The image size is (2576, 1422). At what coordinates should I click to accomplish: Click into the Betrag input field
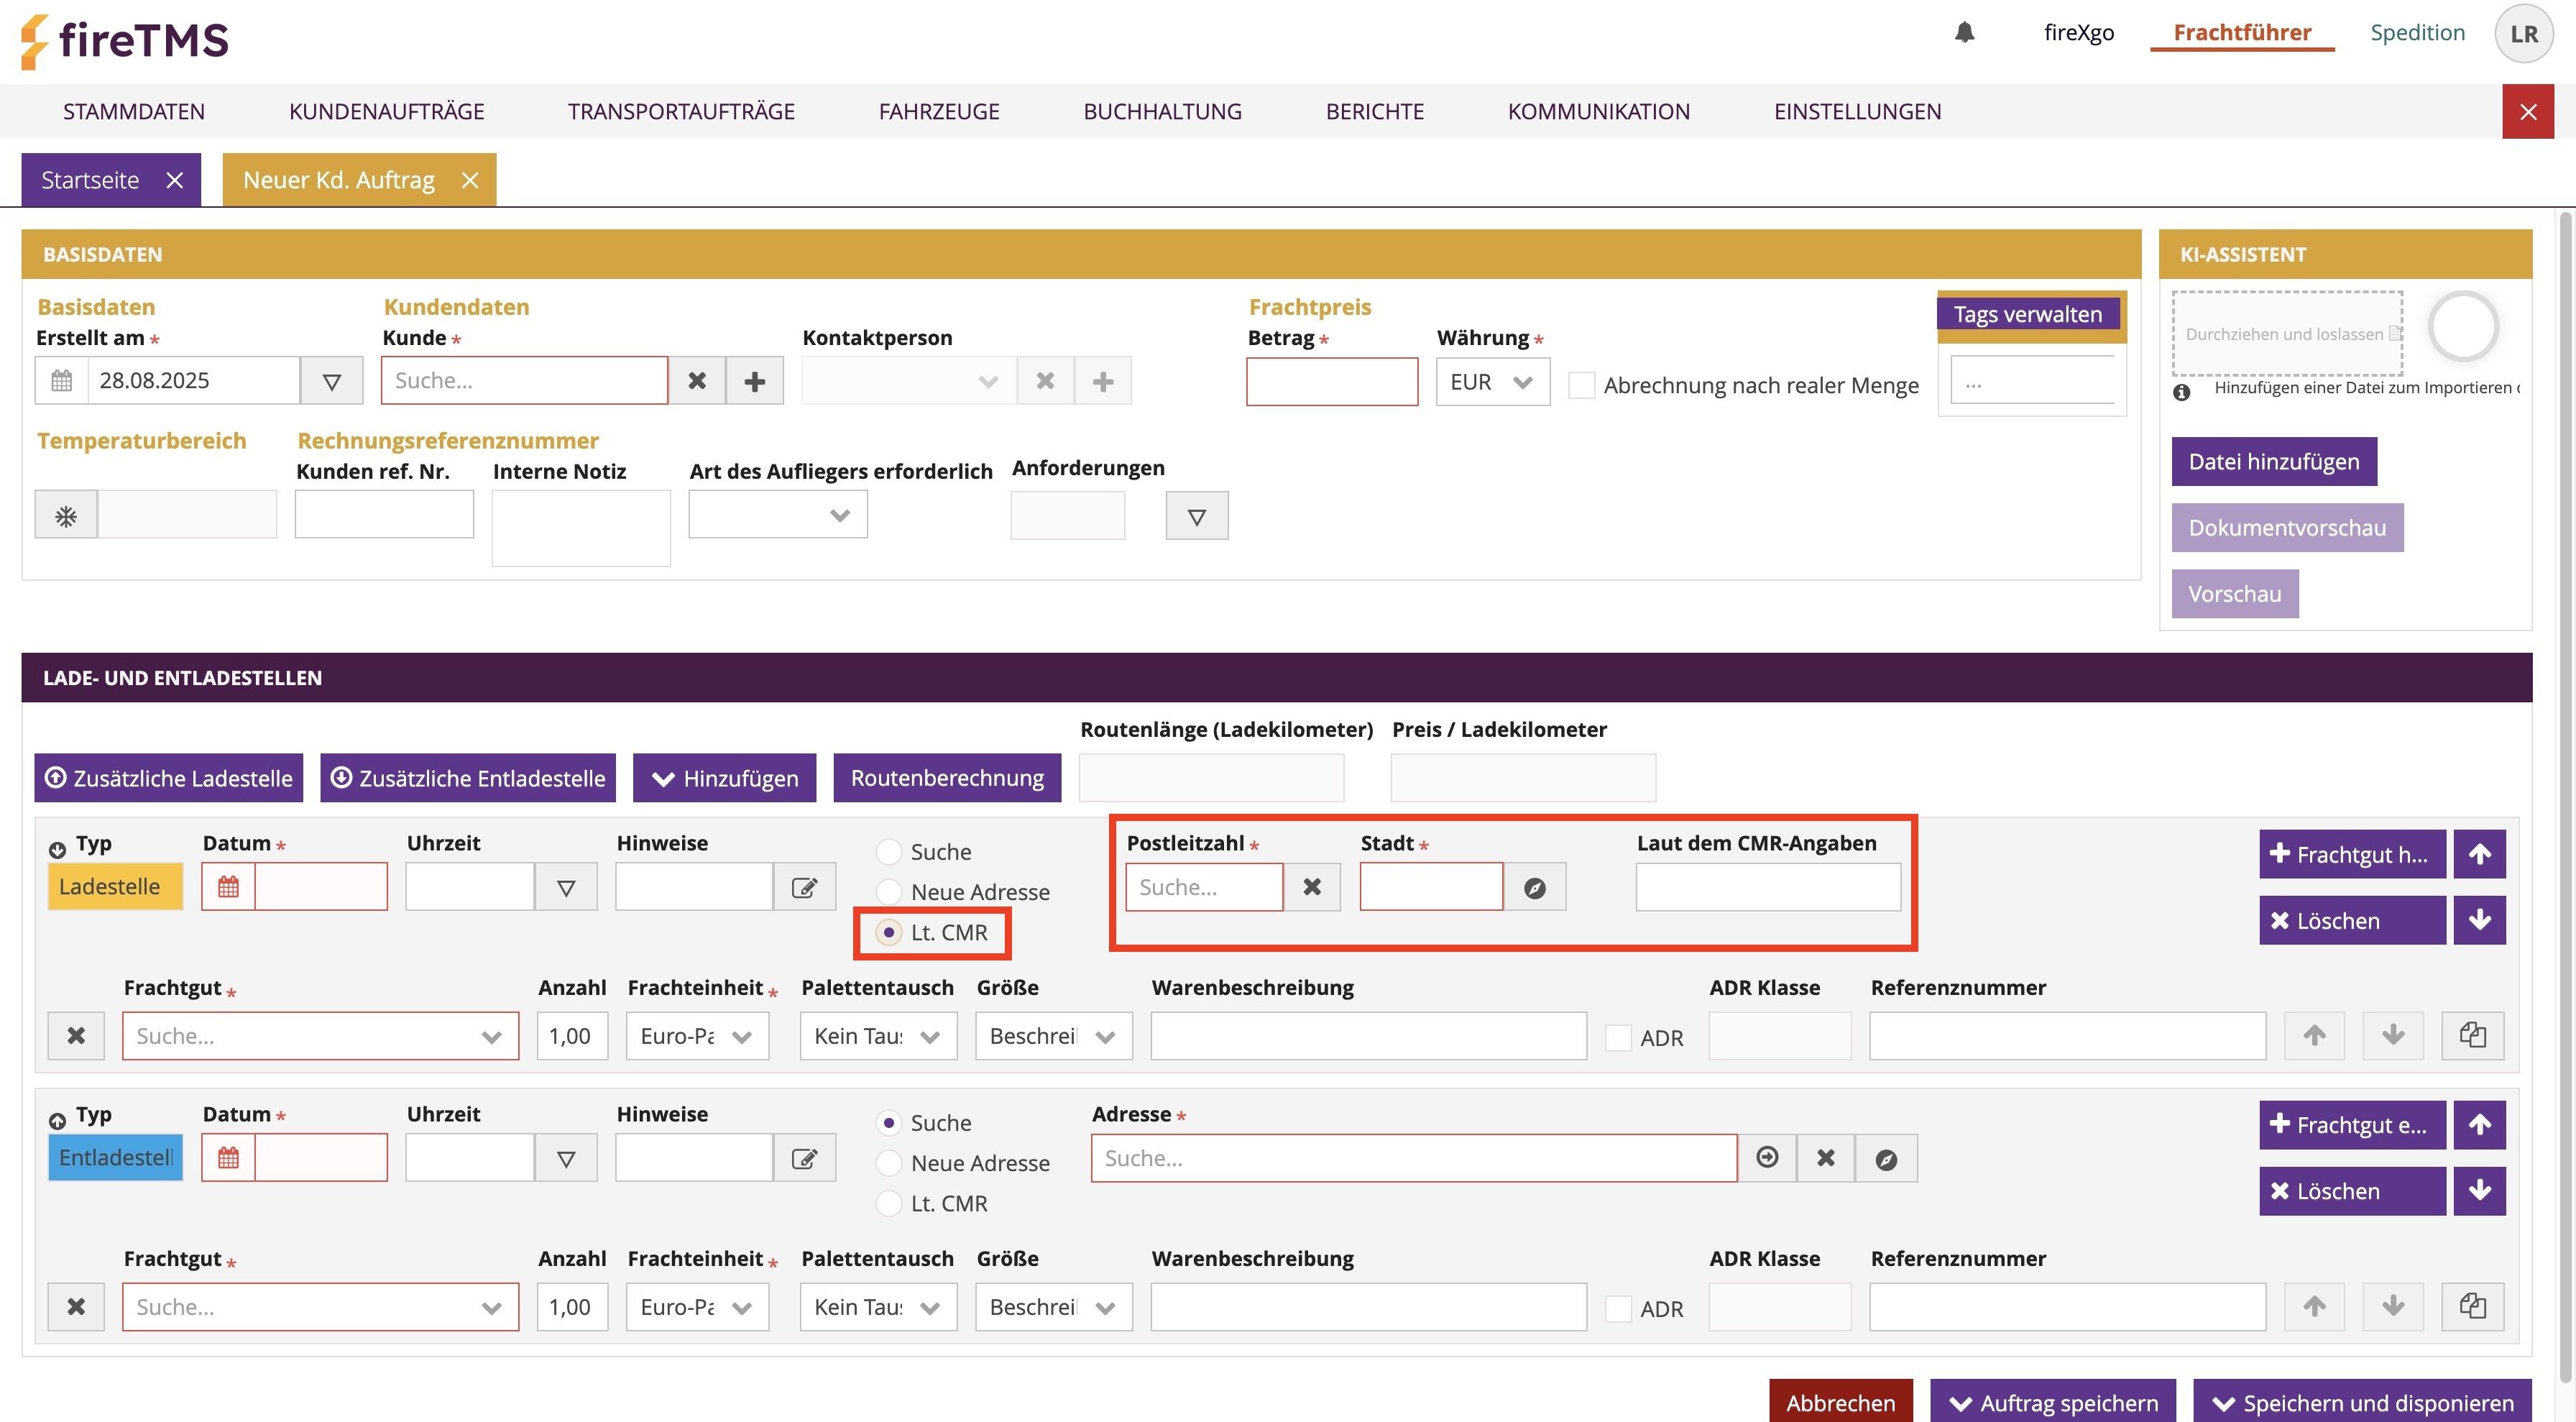tap(1331, 382)
